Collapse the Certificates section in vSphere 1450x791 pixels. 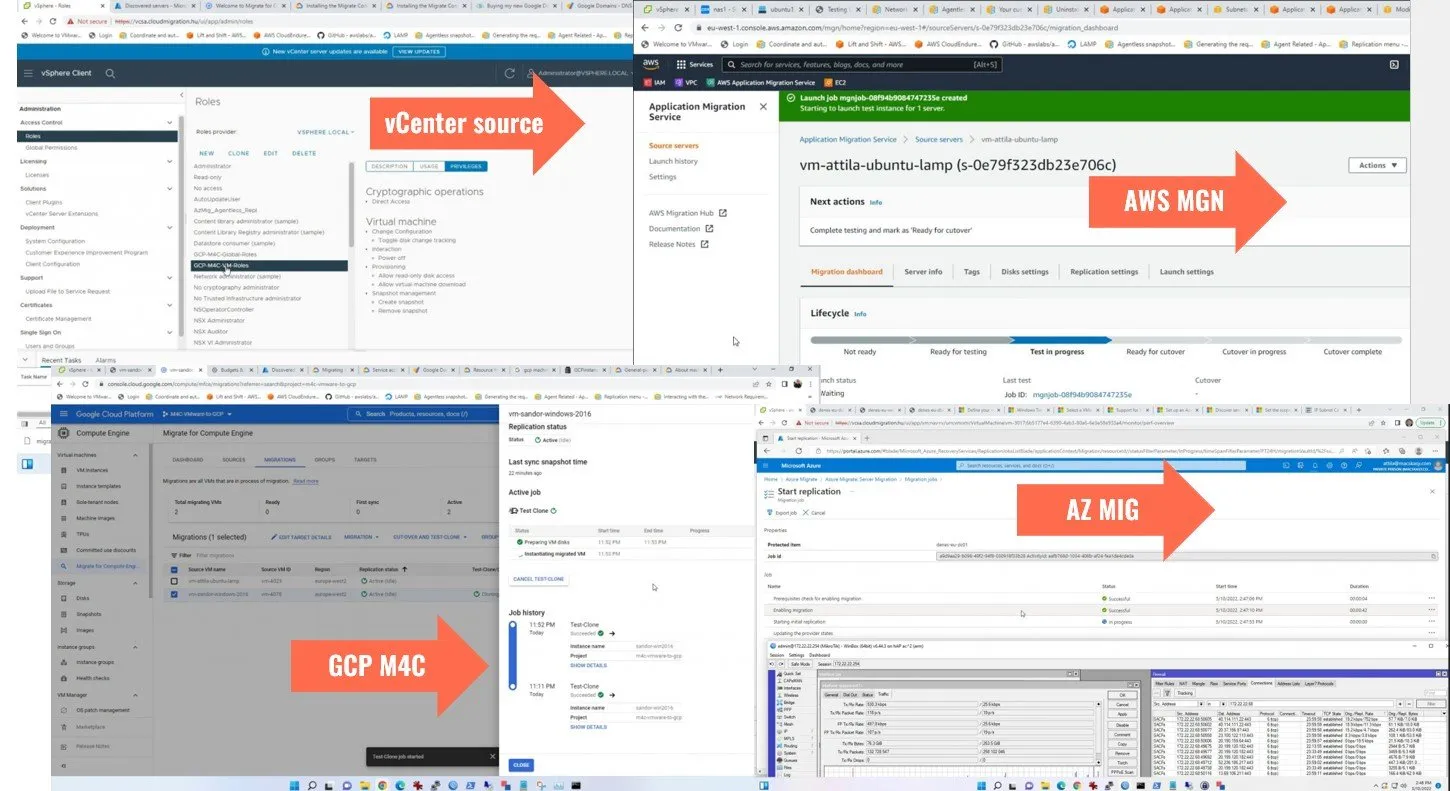click(170, 305)
